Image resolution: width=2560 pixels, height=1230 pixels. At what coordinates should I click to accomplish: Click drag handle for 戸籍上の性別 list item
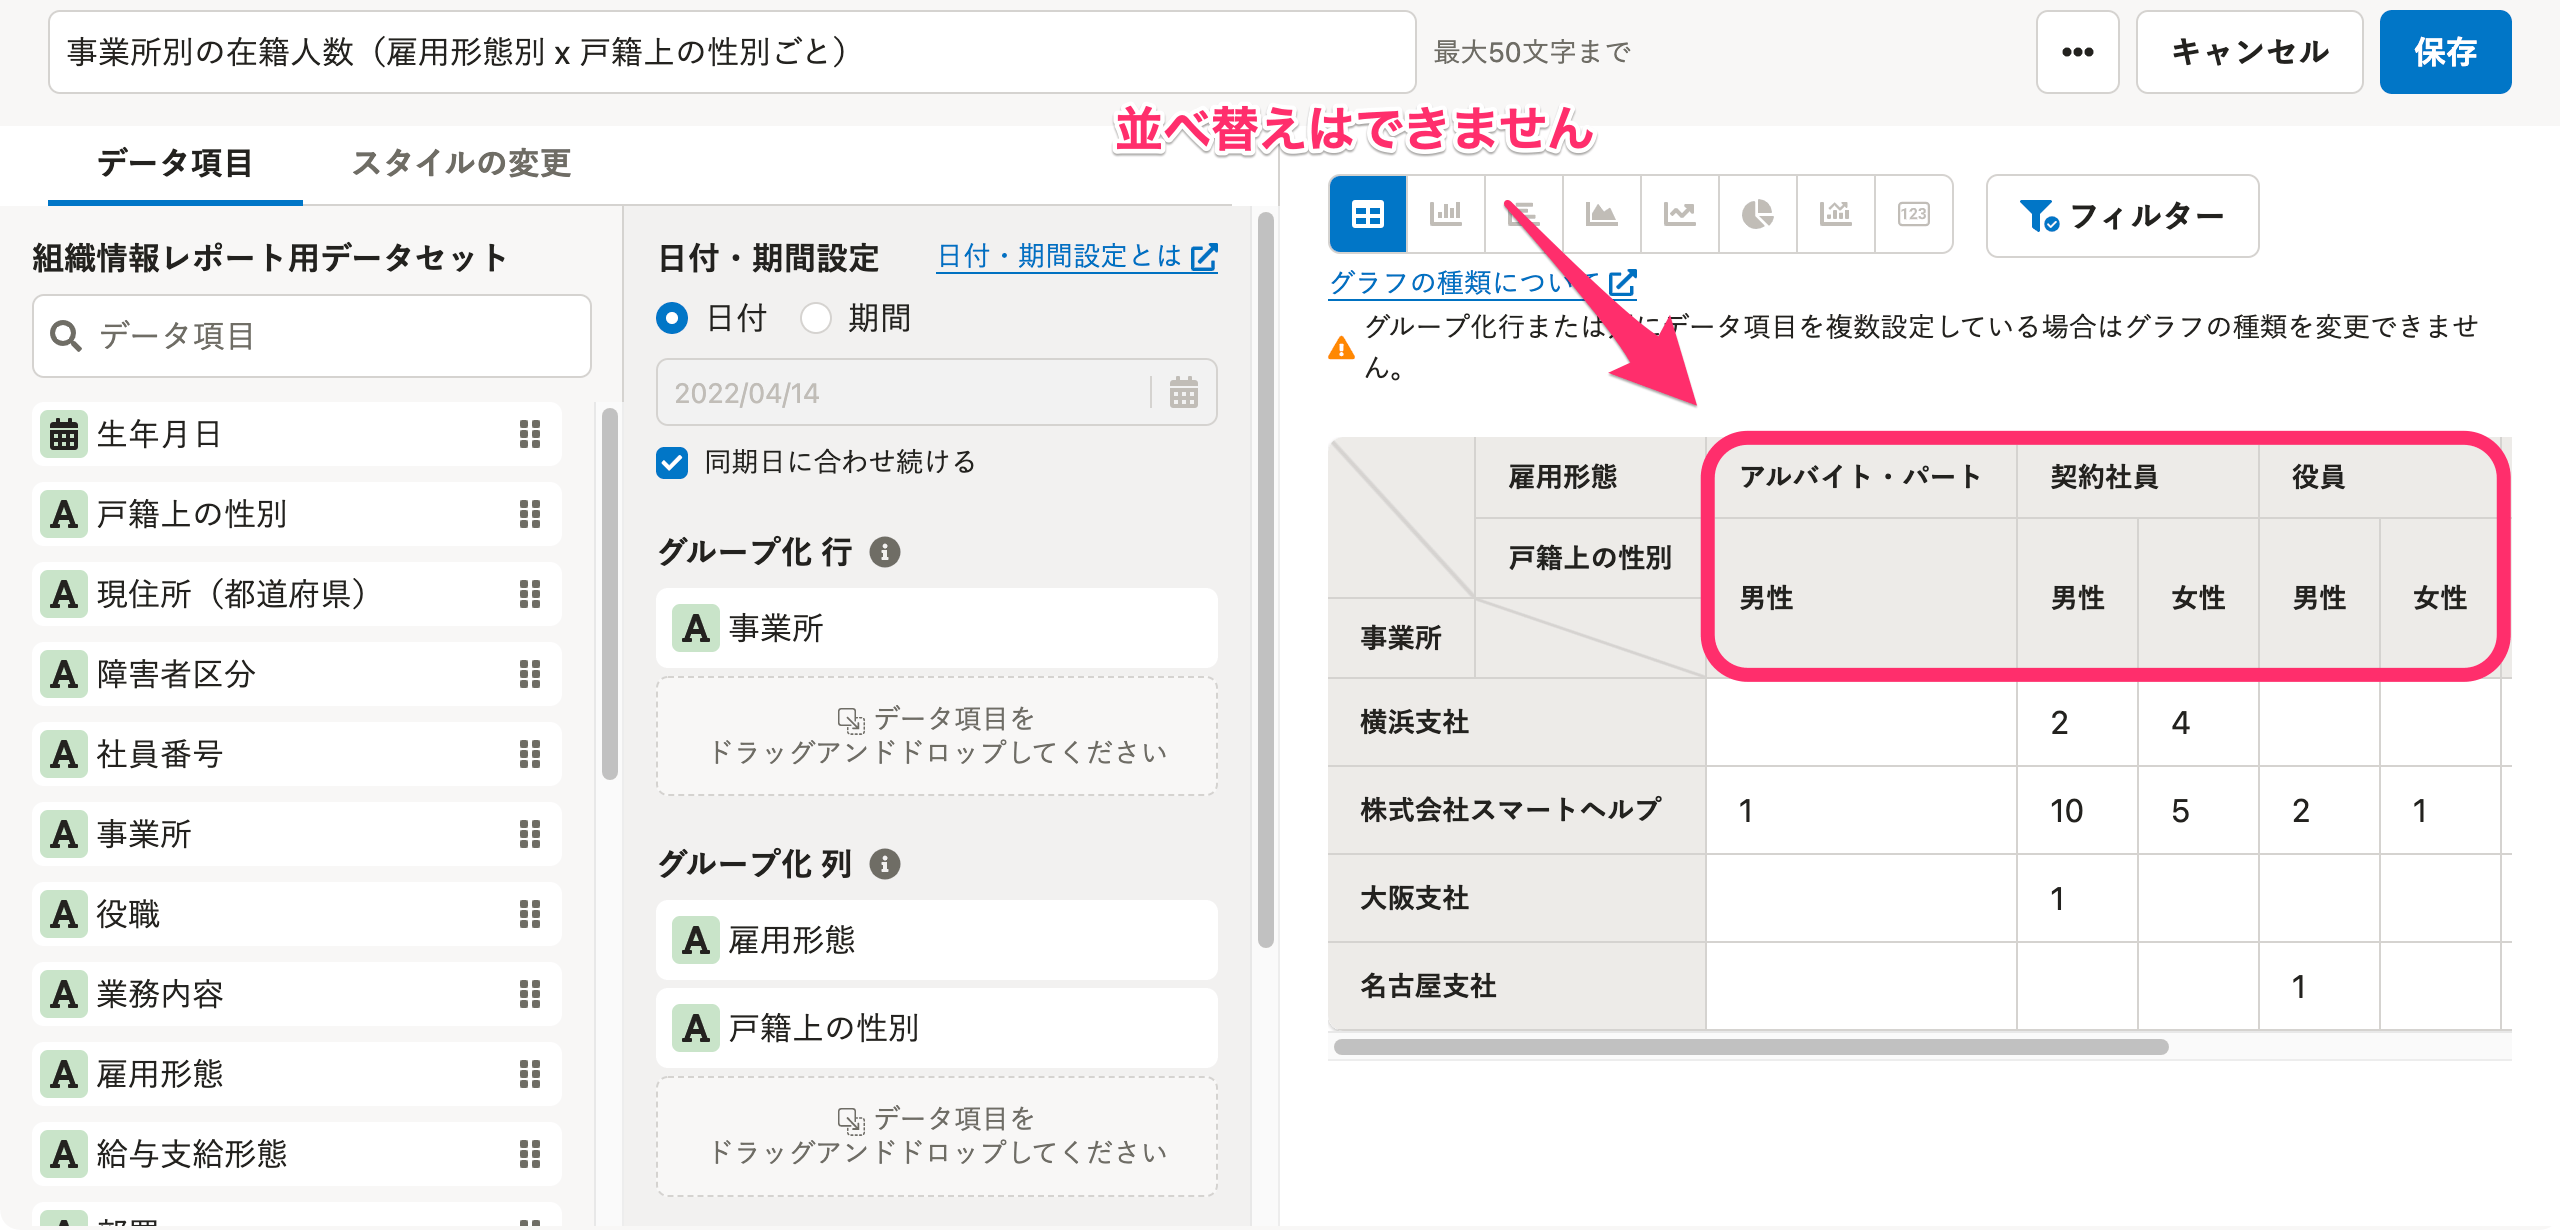tap(530, 514)
